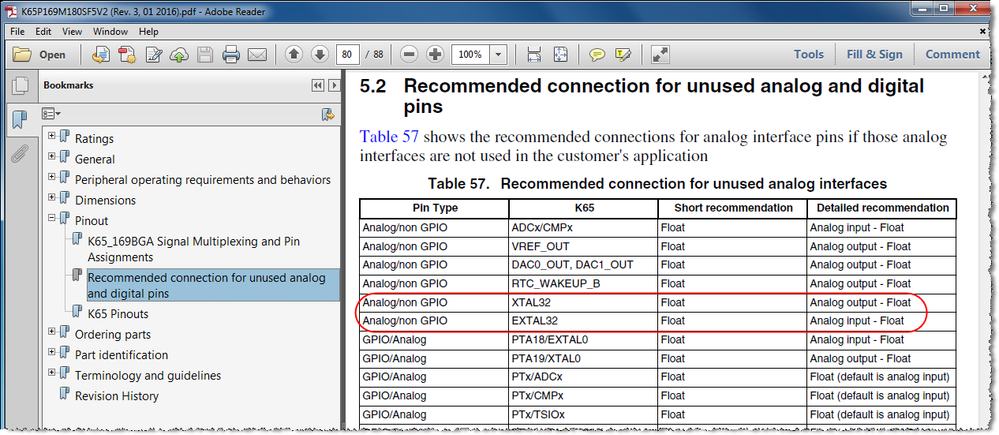999x435 pixels.
Task: Expand Terminology and guidelines bookmark
Action: (52, 373)
